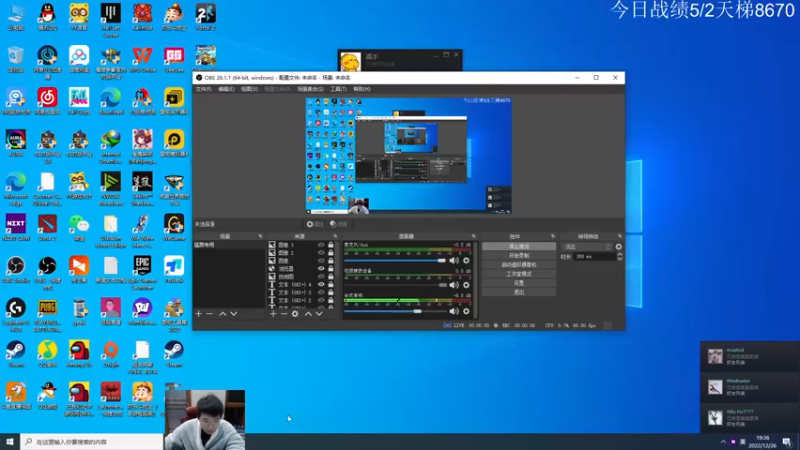Mute the 台式音响 speaker icon
This screenshot has height=450, width=800.
pos(454,311)
